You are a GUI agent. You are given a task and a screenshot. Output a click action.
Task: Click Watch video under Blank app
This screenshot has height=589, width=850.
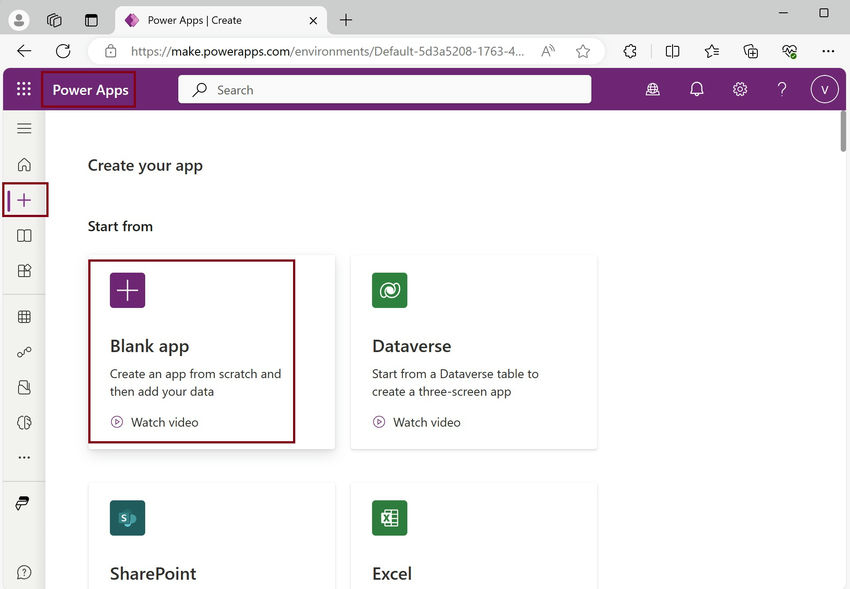pyautogui.click(x=154, y=422)
